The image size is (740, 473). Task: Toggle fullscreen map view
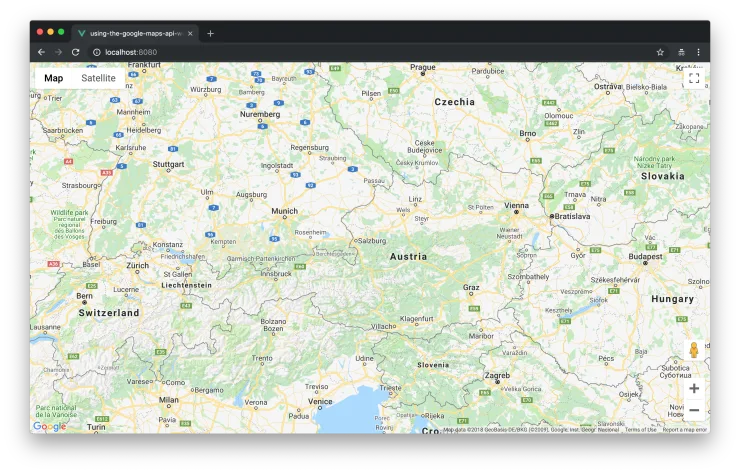pos(694,78)
